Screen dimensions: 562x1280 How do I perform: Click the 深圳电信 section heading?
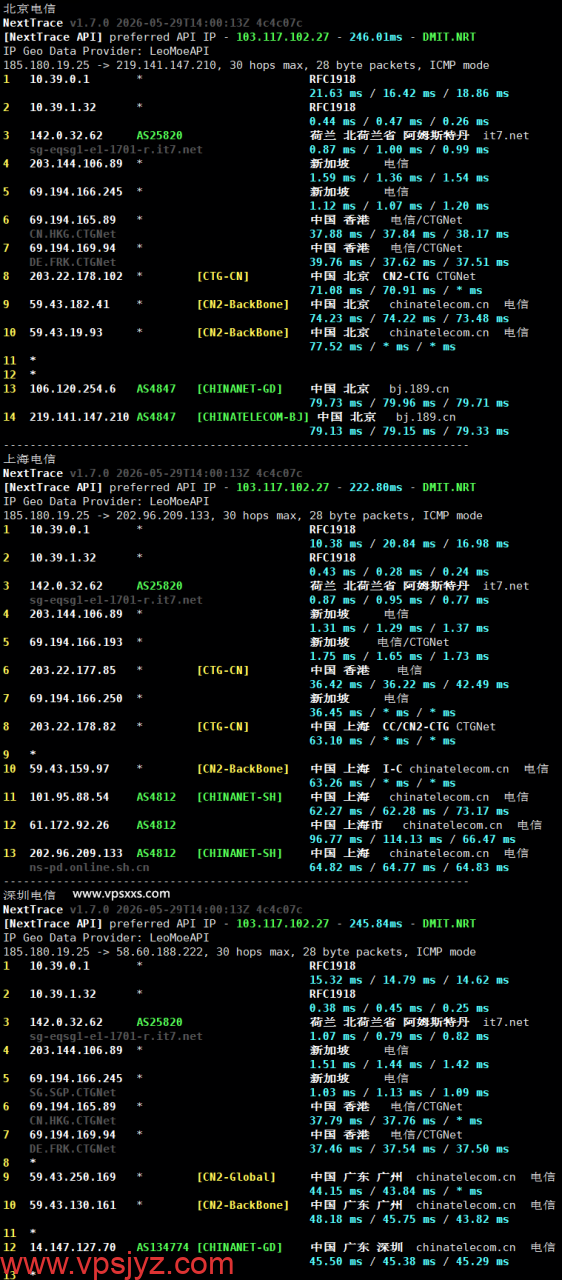coord(29,895)
